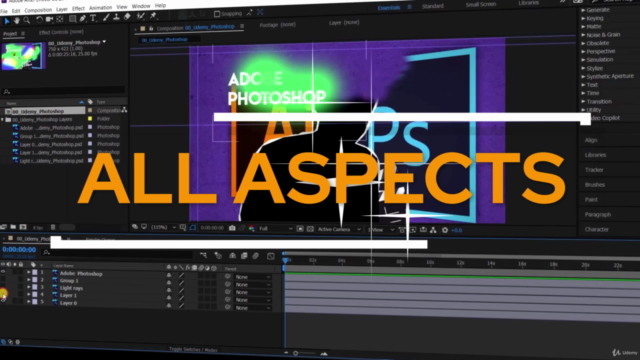Image resolution: width=640 pixels, height=360 pixels.
Task: Click label color swatch of Layer 1 row
Action: point(35,294)
